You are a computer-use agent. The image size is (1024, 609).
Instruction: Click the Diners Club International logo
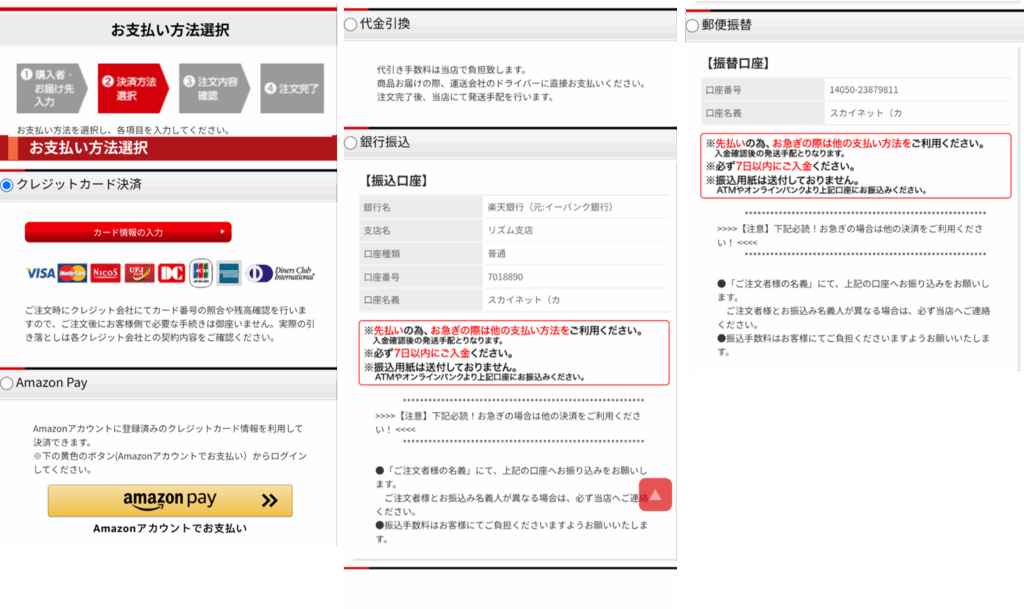pos(282,273)
